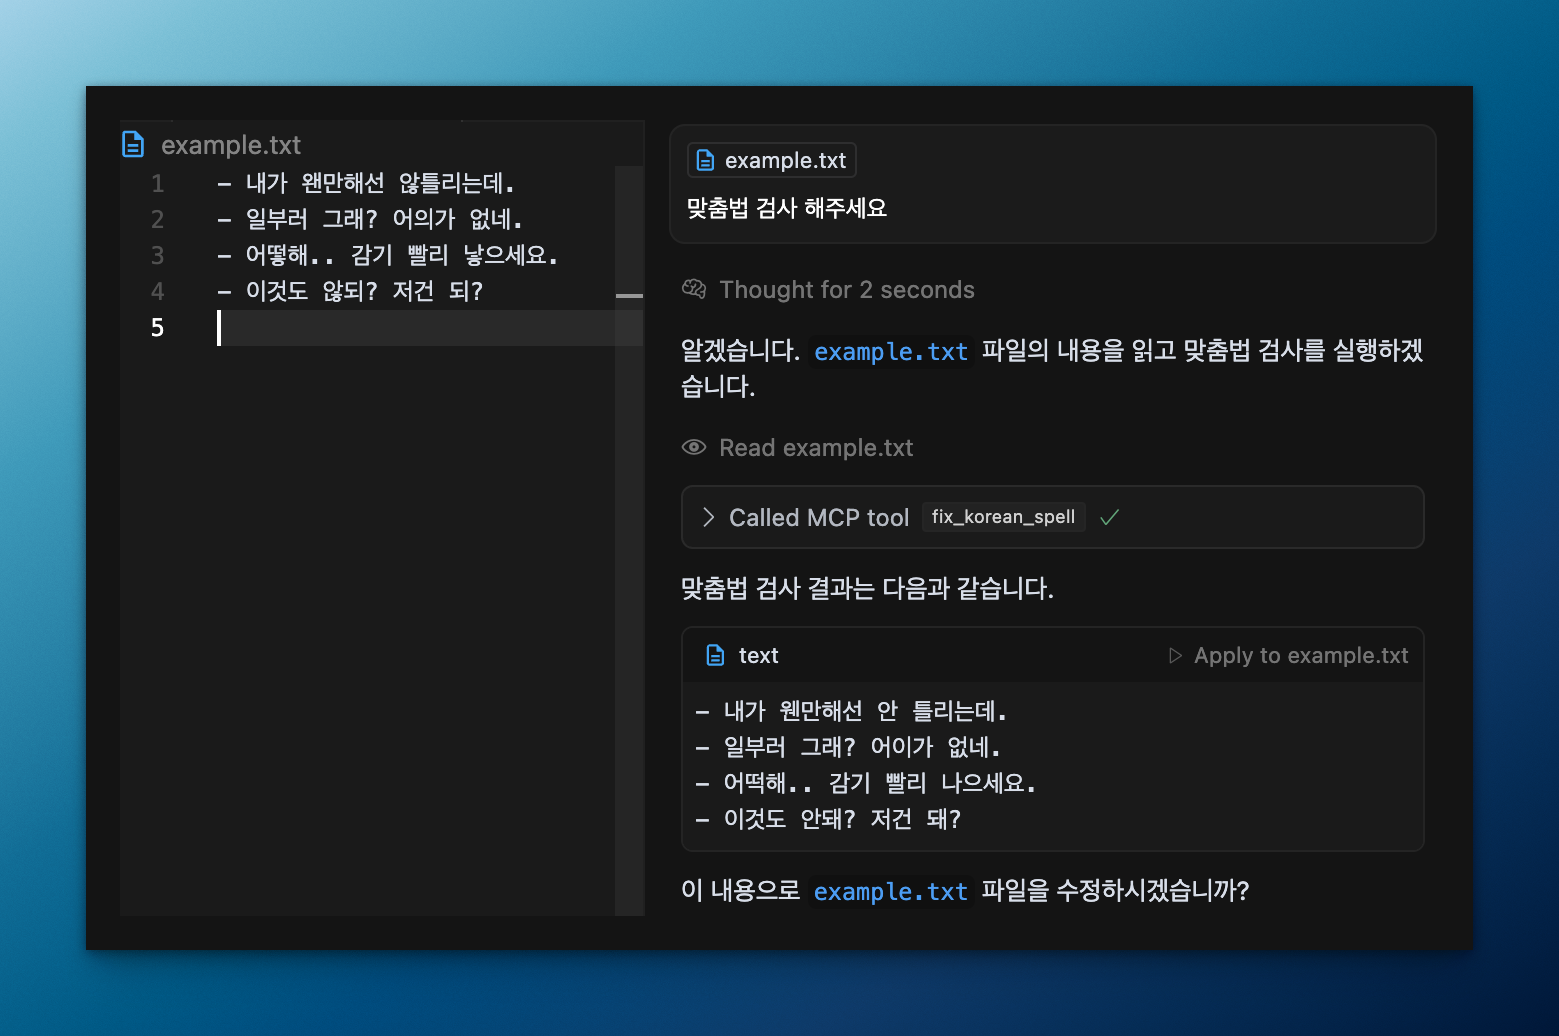
Task: Select the example.txt editor tab
Action: pos(230,144)
